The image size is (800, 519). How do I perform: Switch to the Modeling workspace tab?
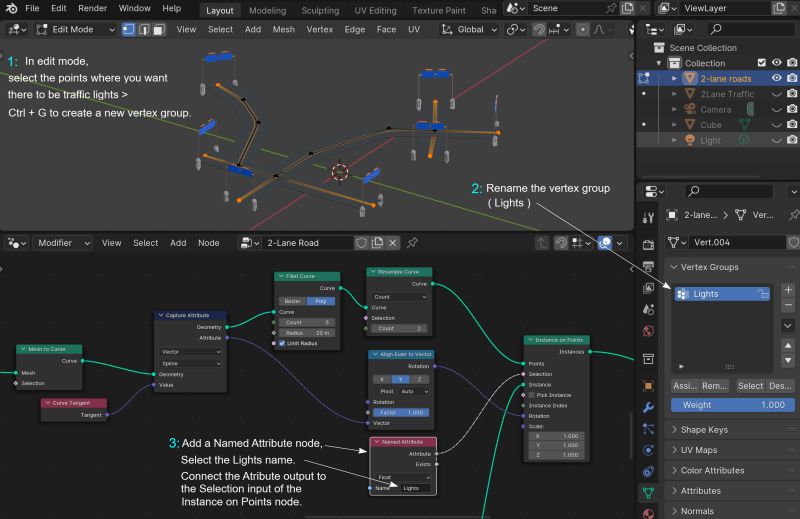[267, 10]
